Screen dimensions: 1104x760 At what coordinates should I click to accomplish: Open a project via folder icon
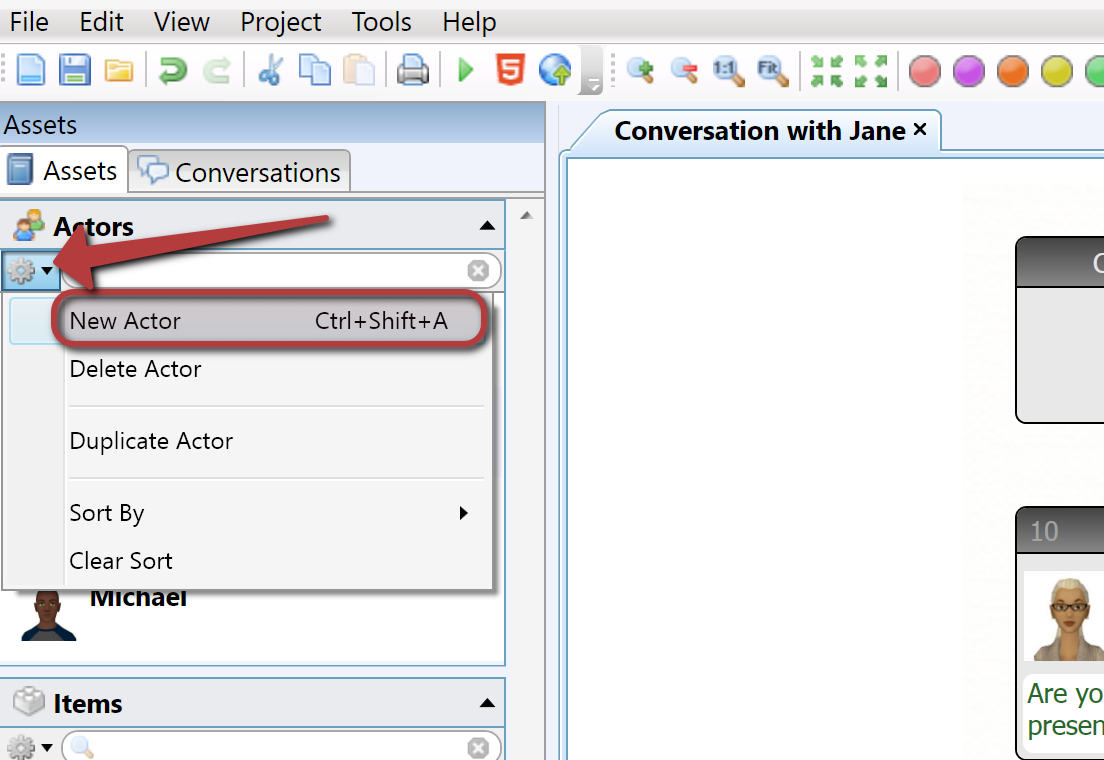point(119,70)
